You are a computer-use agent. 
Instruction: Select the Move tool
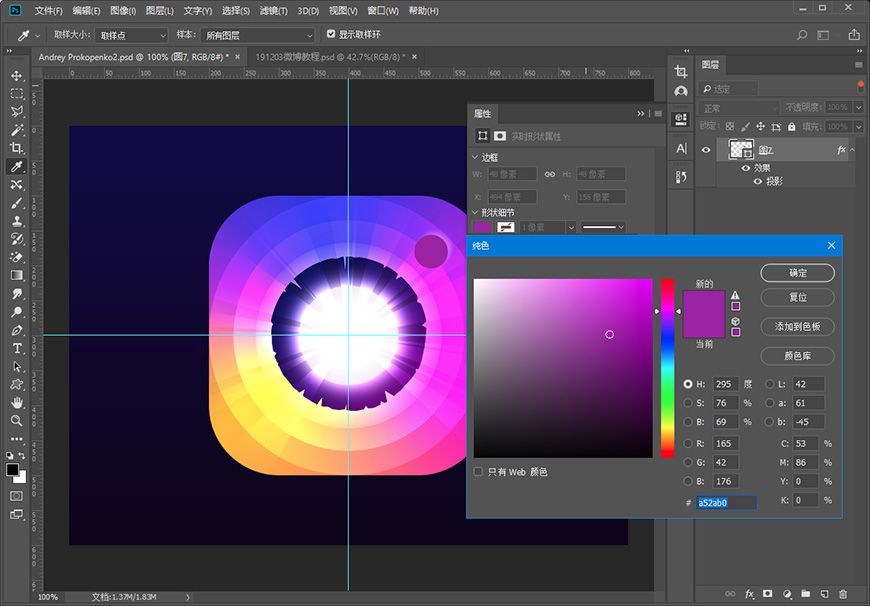pos(17,75)
